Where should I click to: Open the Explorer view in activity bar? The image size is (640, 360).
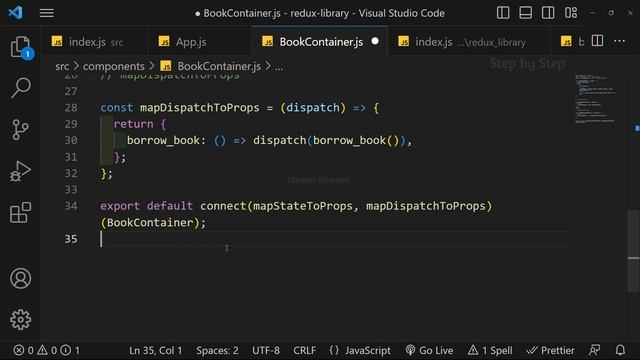(x=20, y=47)
